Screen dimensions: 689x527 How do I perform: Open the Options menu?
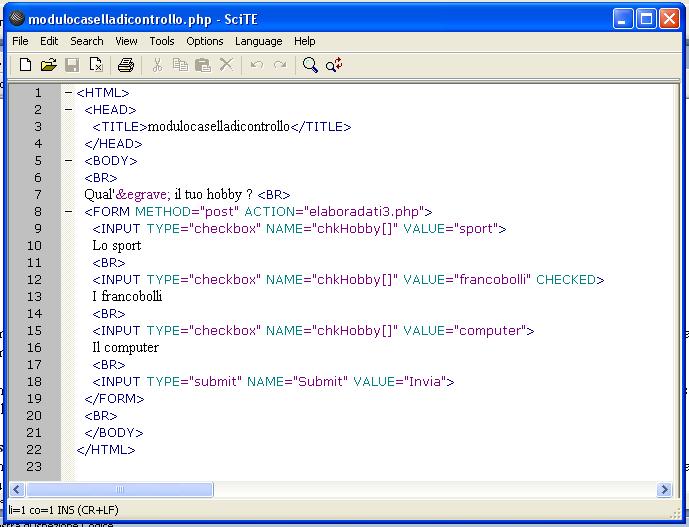coord(205,41)
